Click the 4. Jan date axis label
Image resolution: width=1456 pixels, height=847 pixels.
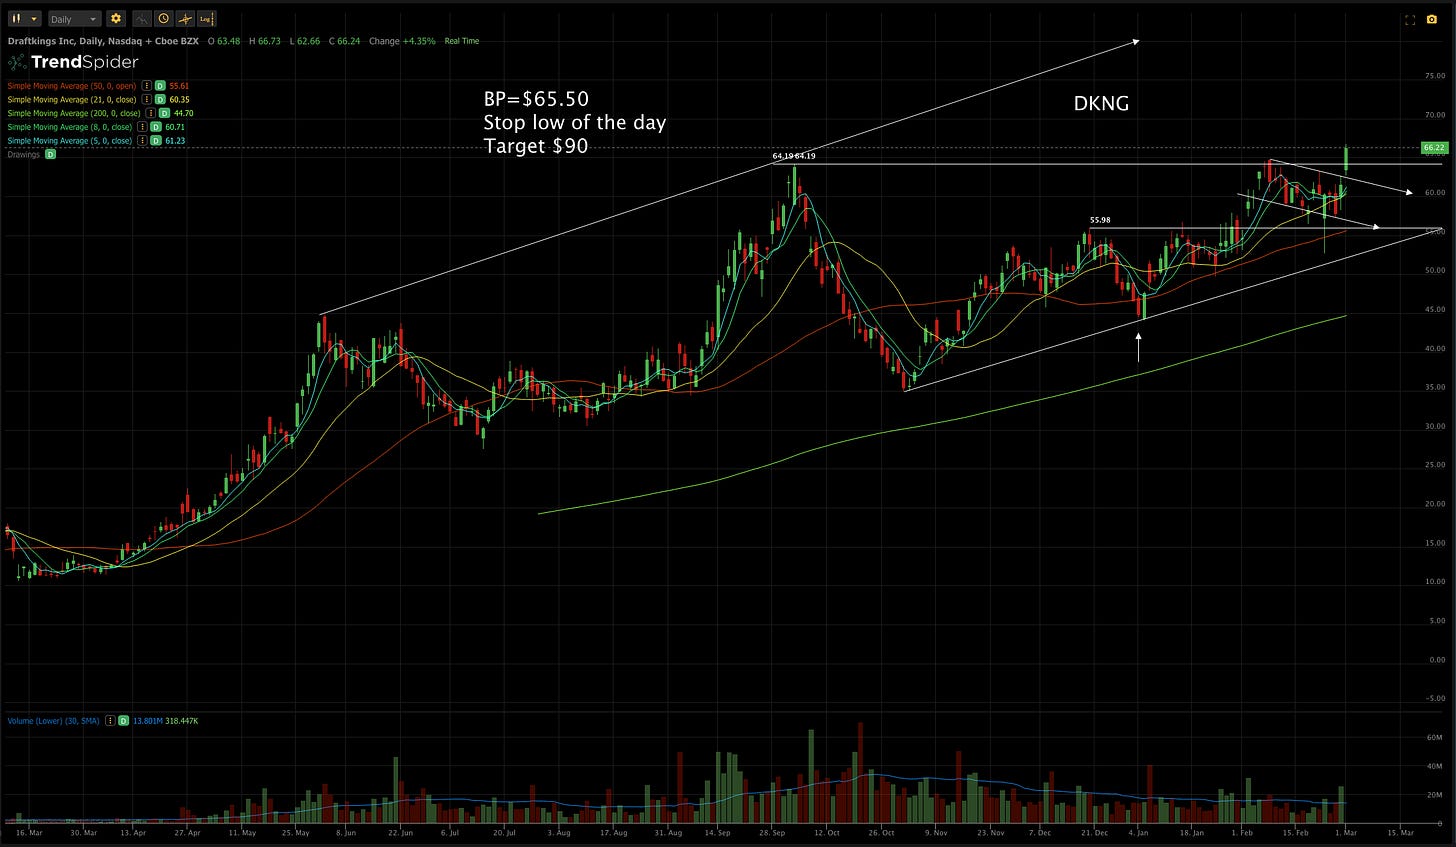coord(1139,832)
